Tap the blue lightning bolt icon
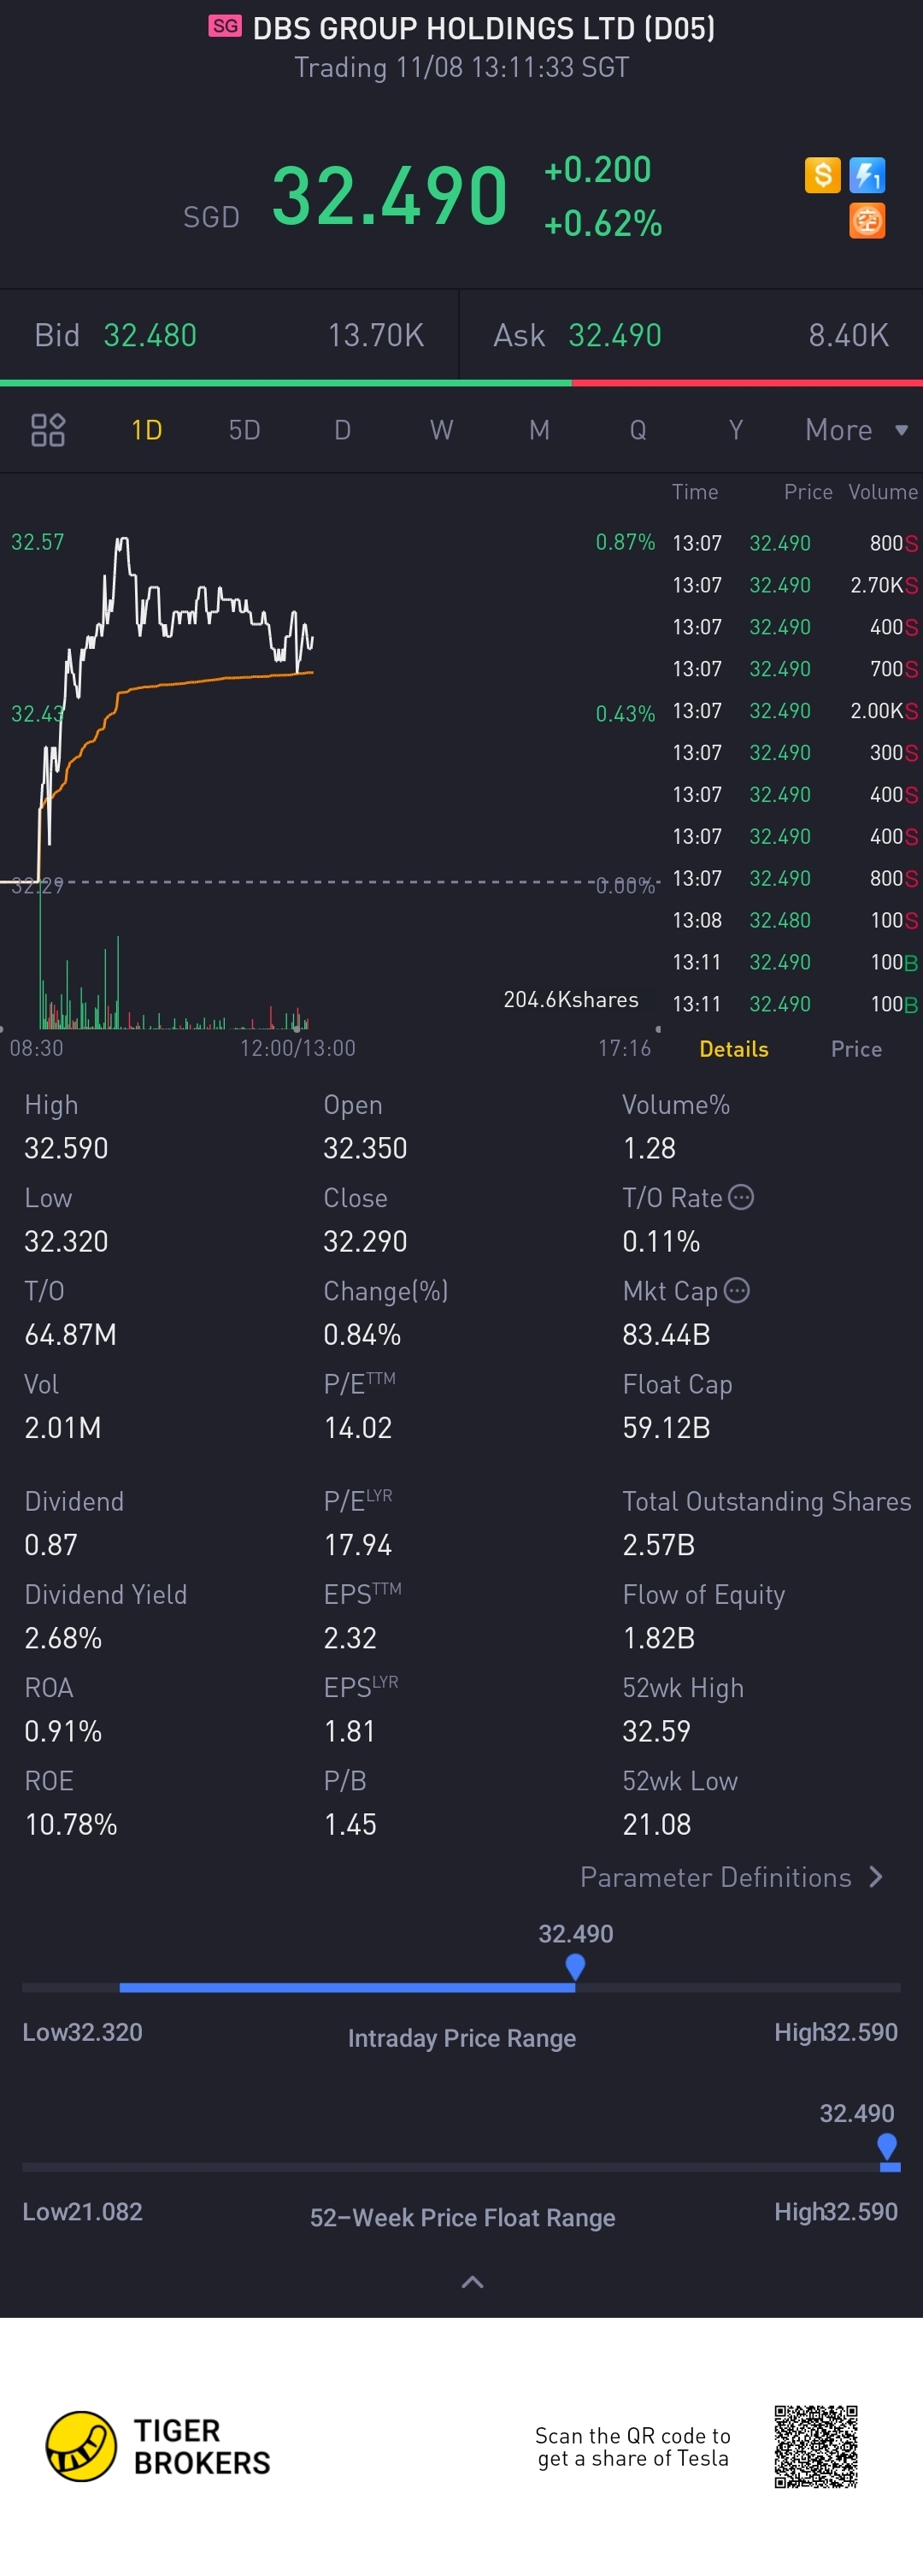 coord(867,175)
